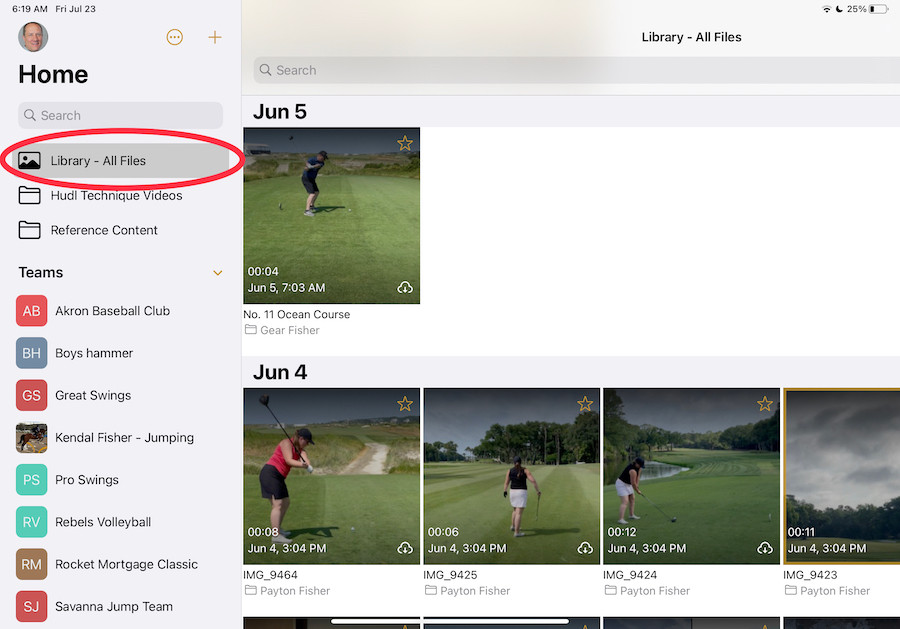The image size is (900, 629).
Task: Download IMG_9424 from cloud
Action: [765, 548]
